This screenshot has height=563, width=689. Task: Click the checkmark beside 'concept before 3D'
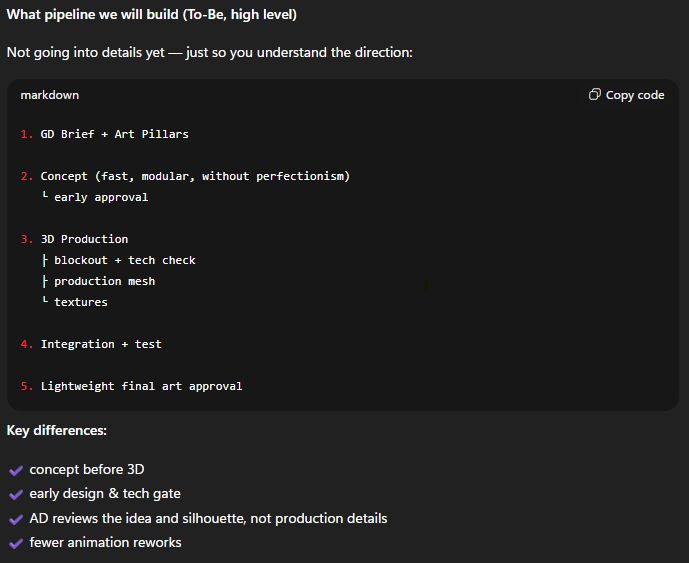16,470
